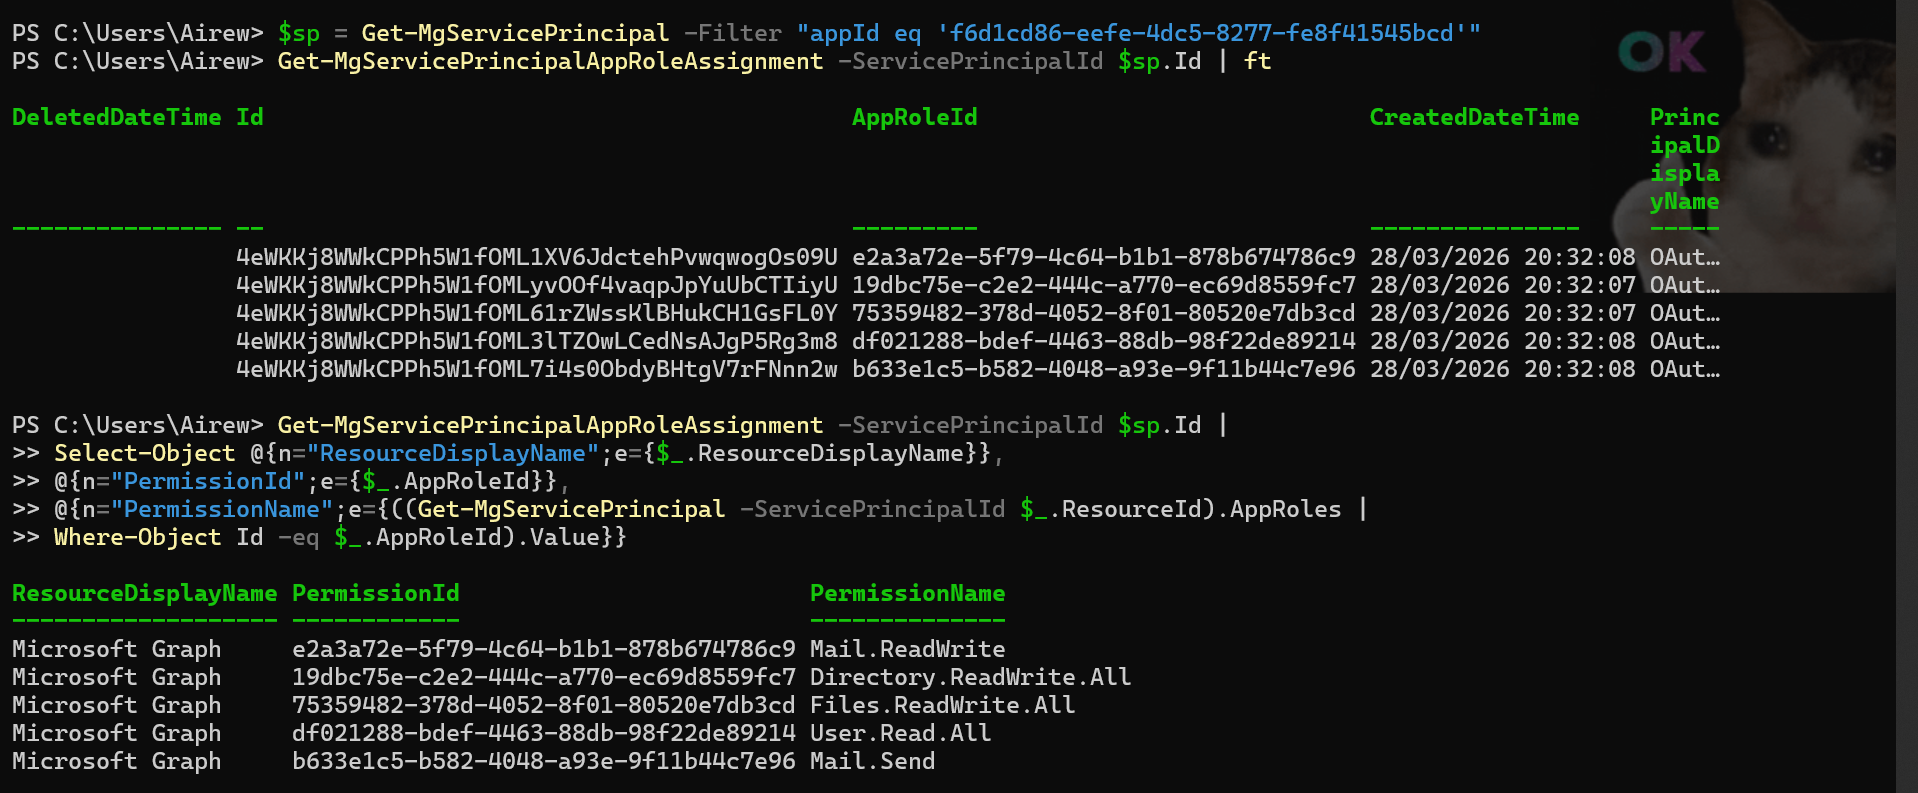Click the appId GUID in the filter string

(x=1201, y=33)
